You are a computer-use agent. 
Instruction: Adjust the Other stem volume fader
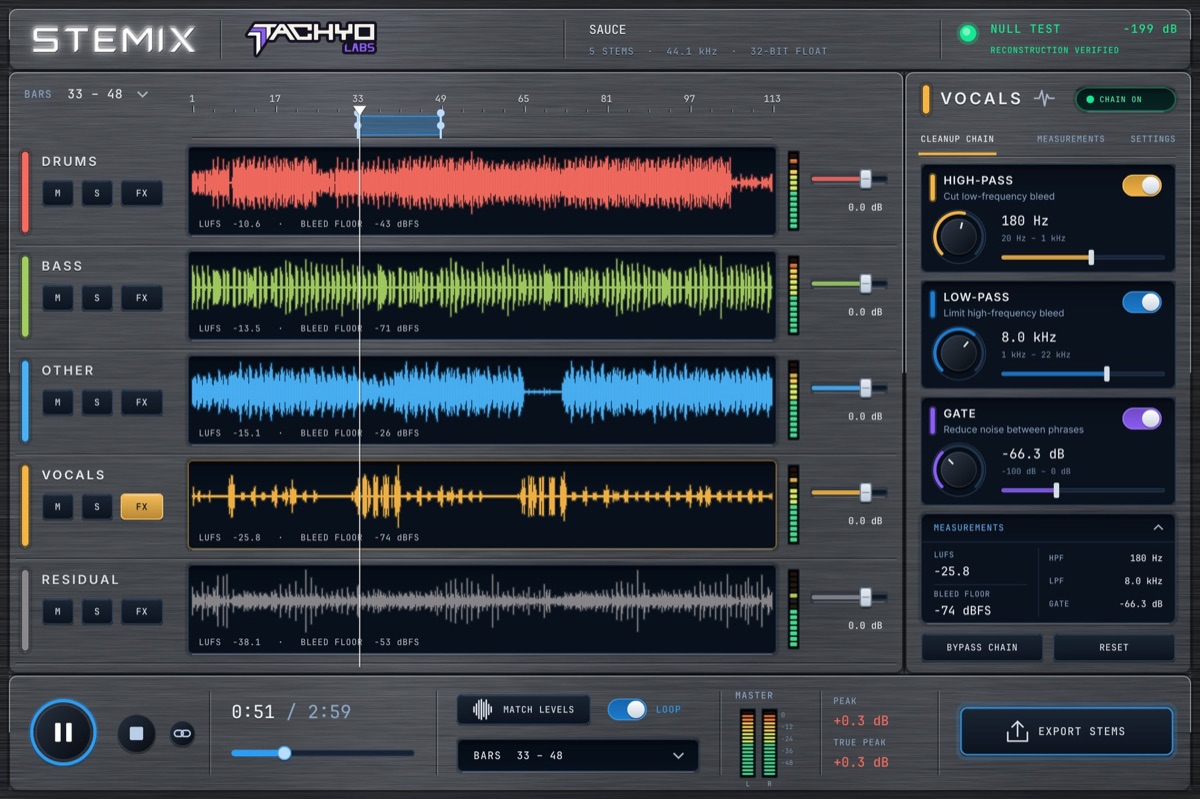coord(865,388)
